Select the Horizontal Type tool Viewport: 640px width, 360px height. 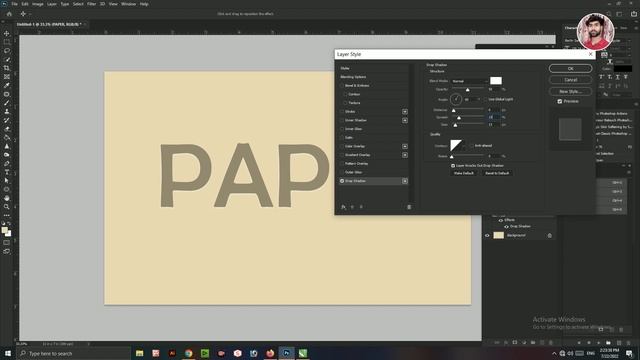point(7,172)
